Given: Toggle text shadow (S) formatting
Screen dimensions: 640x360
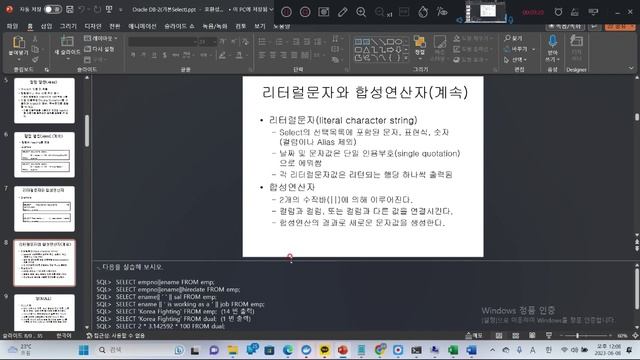Looking at the screenshot, I should pos(164,55).
